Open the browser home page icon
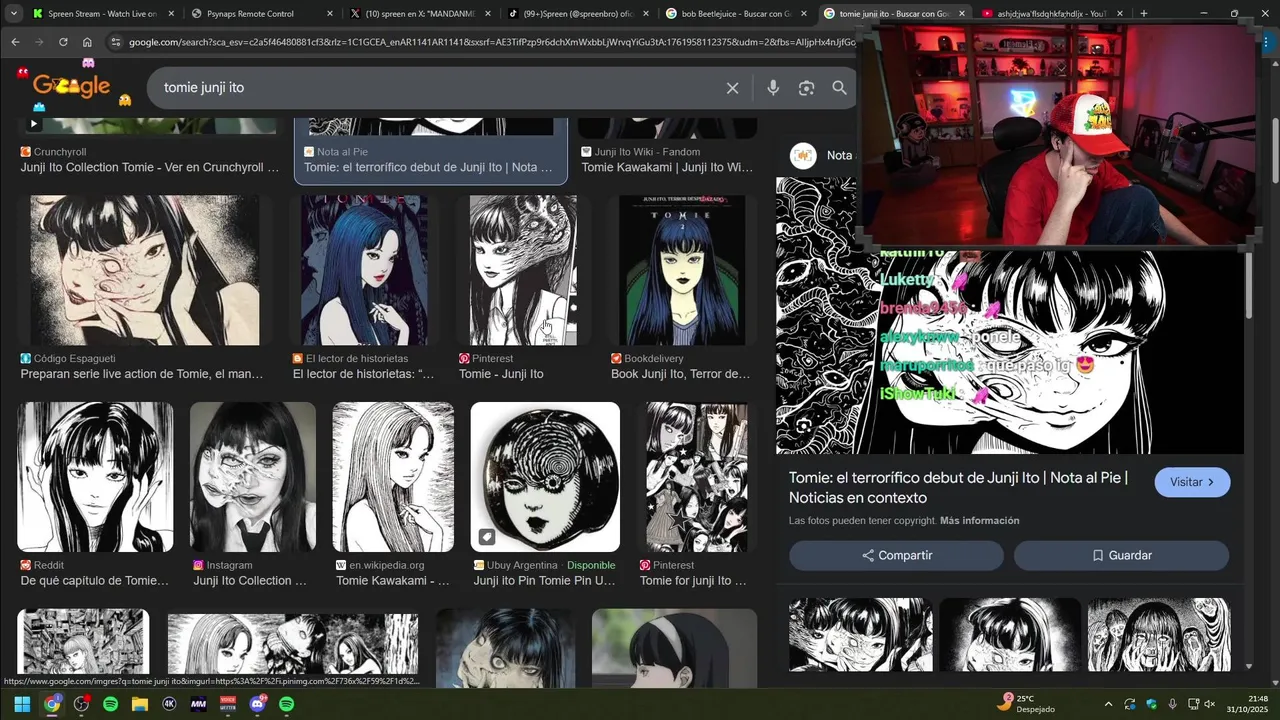Screen dimensions: 1280x720 (87, 42)
